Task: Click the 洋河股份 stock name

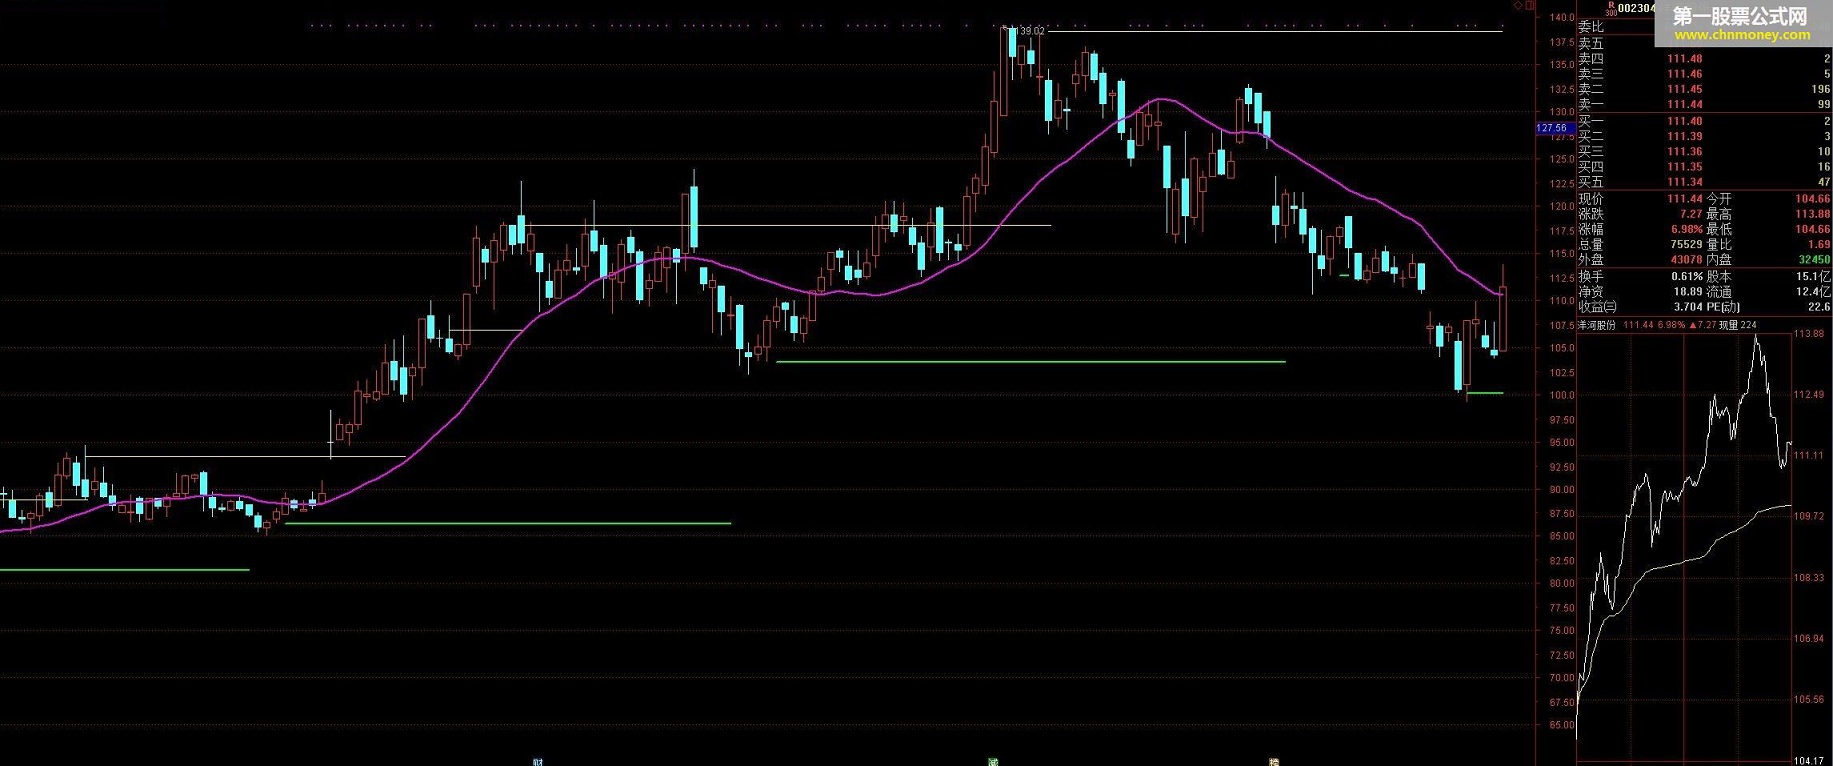Action: tap(1597, 325)
